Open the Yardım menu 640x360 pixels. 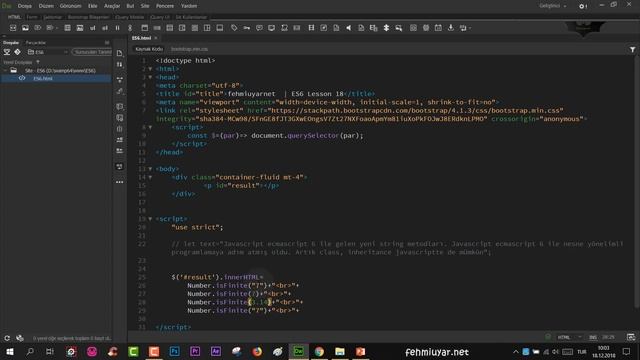click(189, 6)
